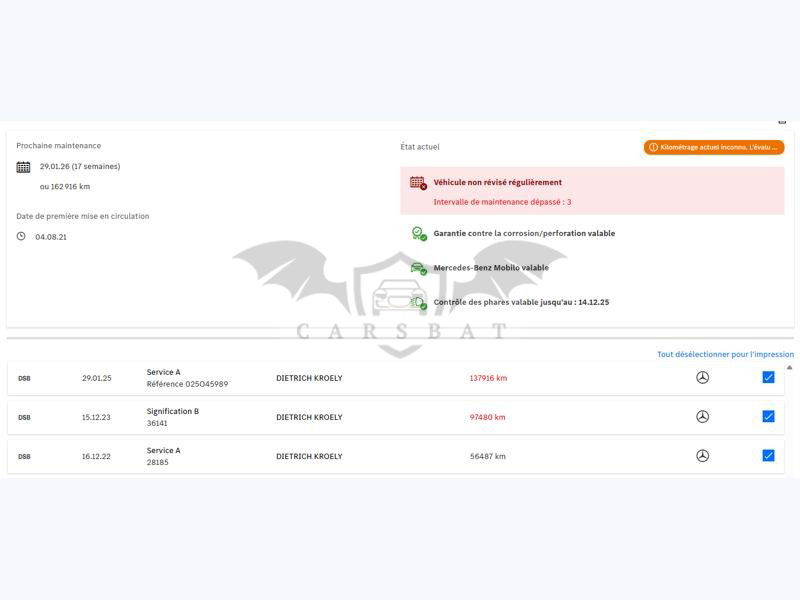This screenshot has width=800, height=600.
Task: Click the calendar icon beside next maintenance date
Action: (23, 167)
